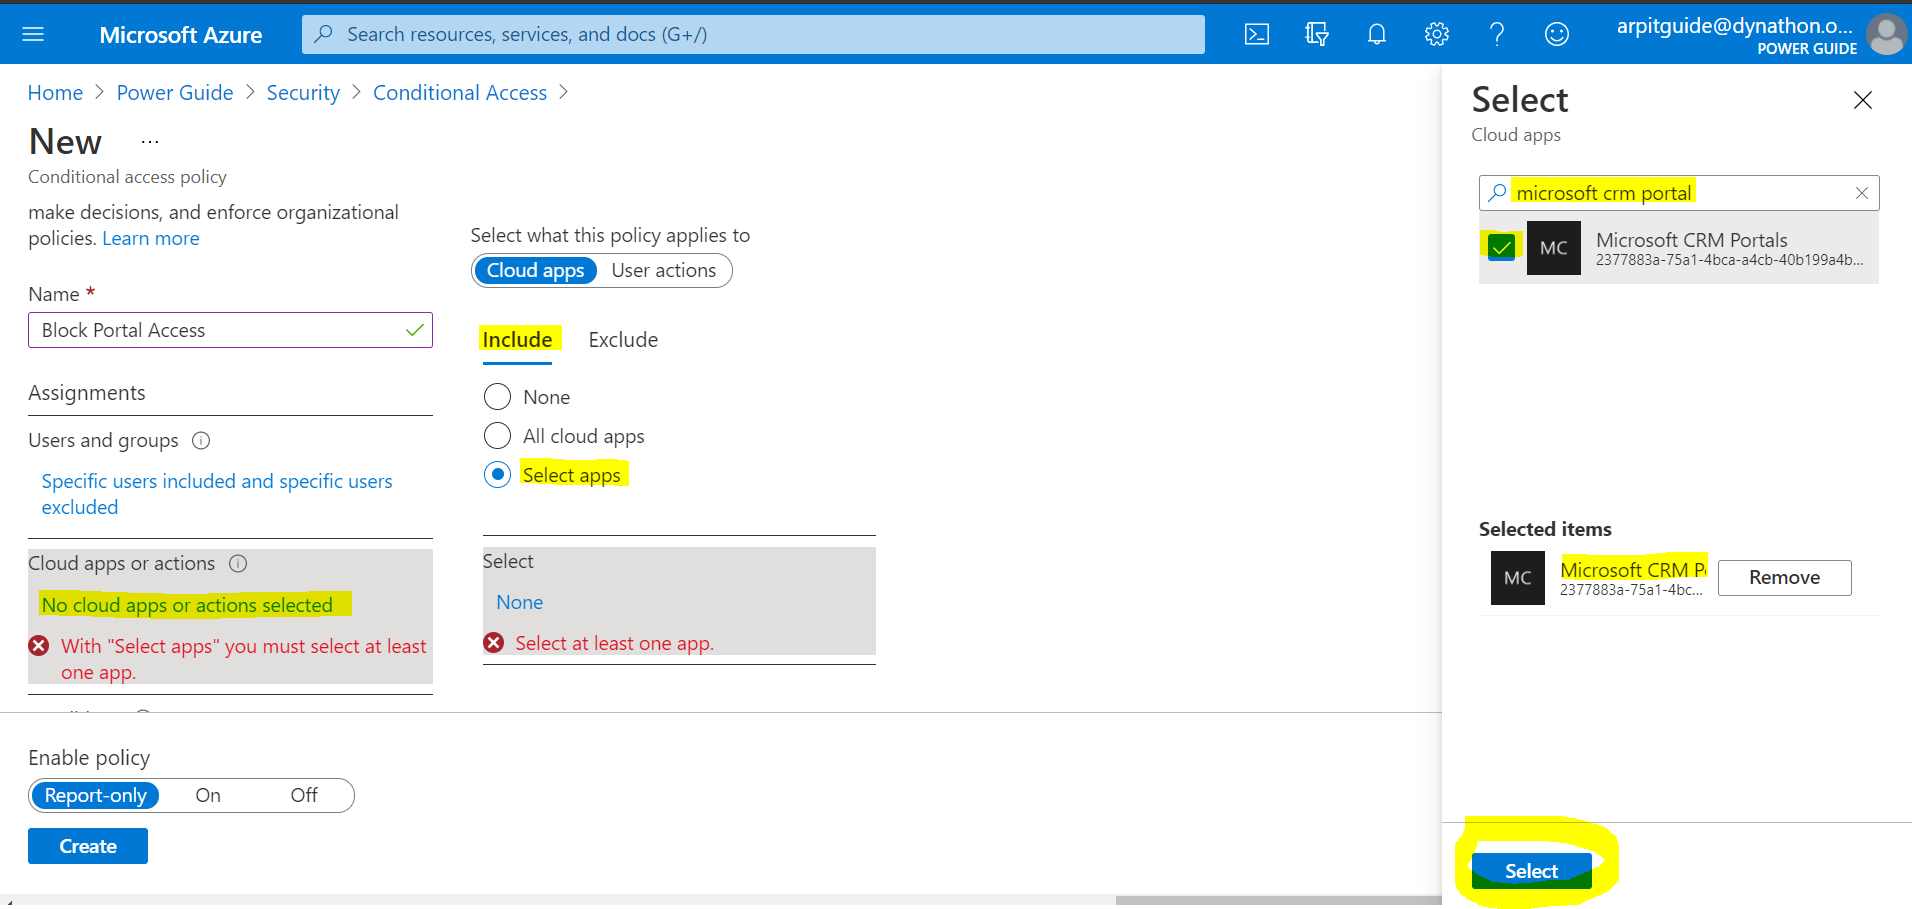Switch the policy target to User actions

pyautogui.click(x=664, y=270)
